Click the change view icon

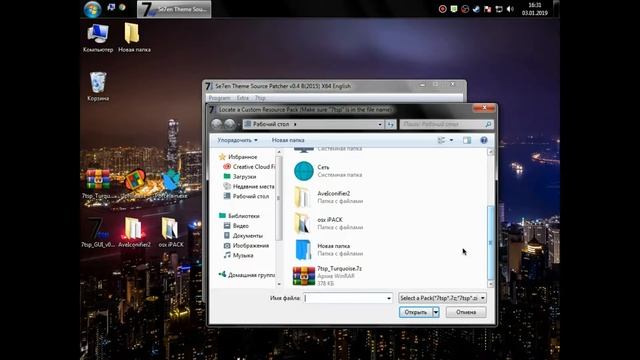[441, 140]
